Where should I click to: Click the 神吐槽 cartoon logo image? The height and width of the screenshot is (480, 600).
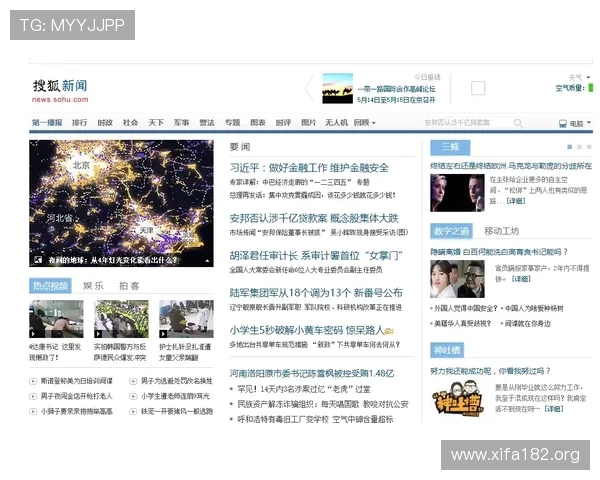coord(458,398)
